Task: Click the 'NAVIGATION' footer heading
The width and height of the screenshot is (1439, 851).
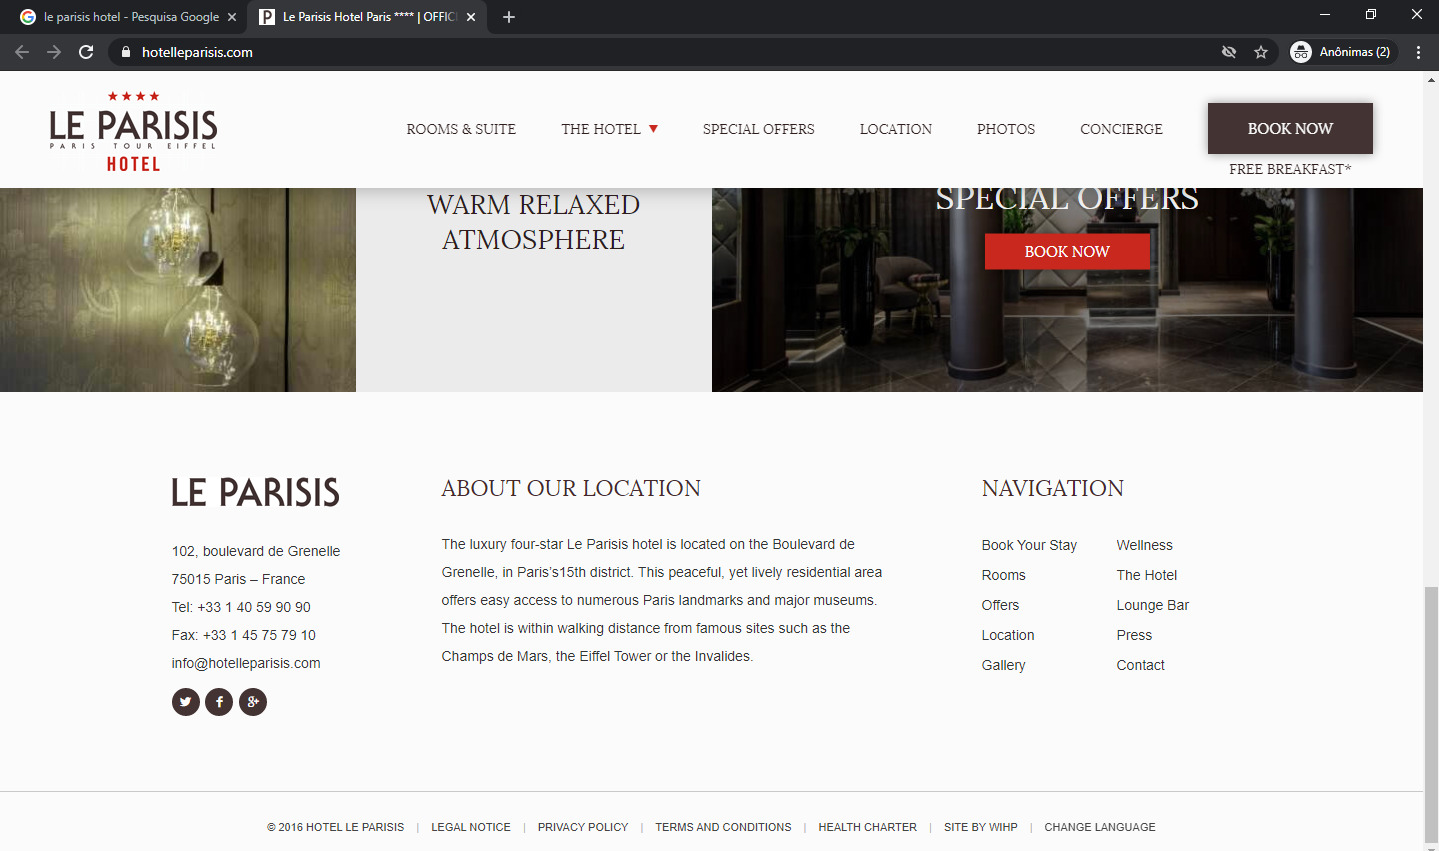Action: [1053, 488]
